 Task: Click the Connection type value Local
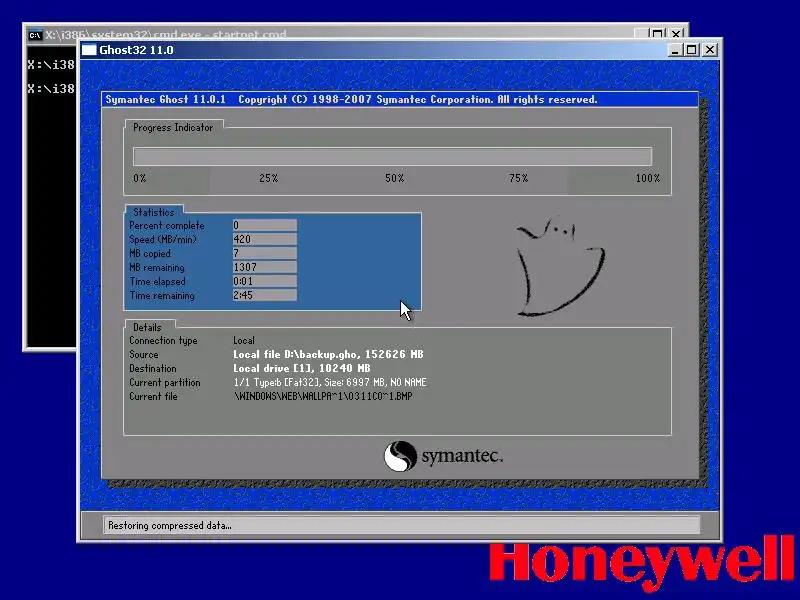coord(244,340)
